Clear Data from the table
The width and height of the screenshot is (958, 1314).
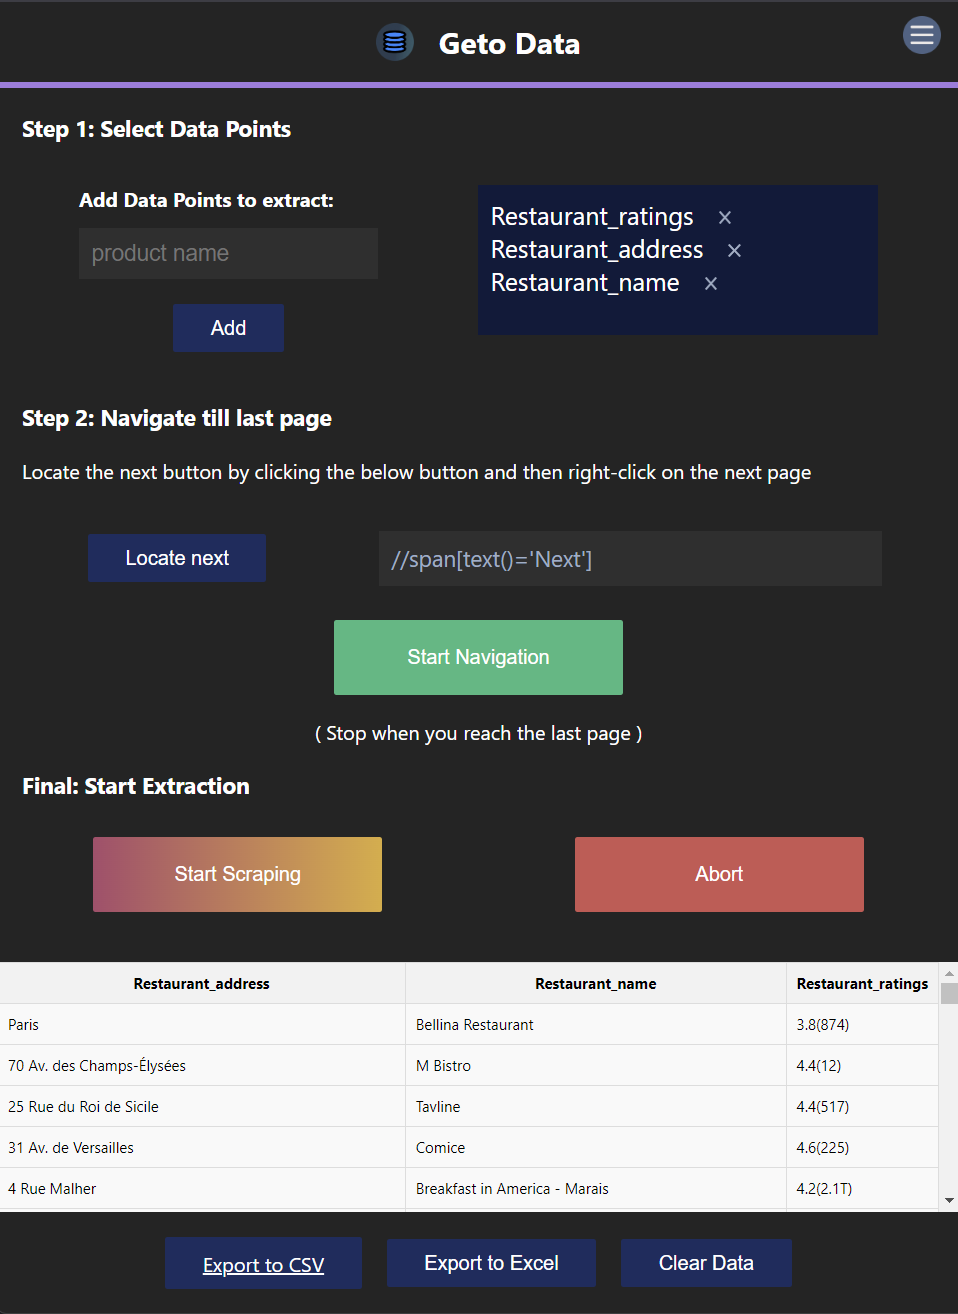point(706,1263)
